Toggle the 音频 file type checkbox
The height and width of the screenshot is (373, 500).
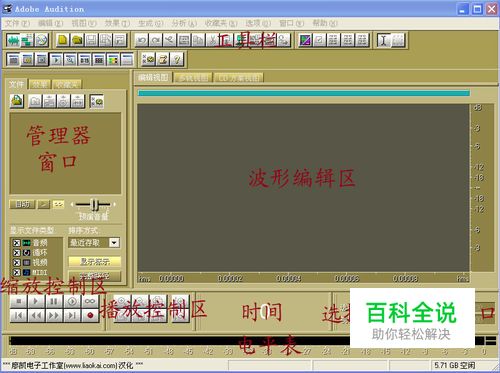point(16,243)
